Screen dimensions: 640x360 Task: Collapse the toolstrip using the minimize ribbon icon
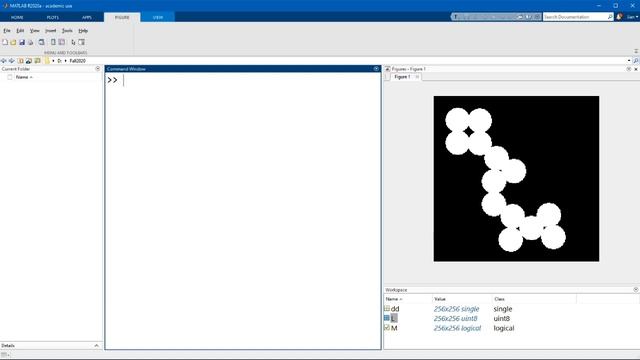pos(636,51)
